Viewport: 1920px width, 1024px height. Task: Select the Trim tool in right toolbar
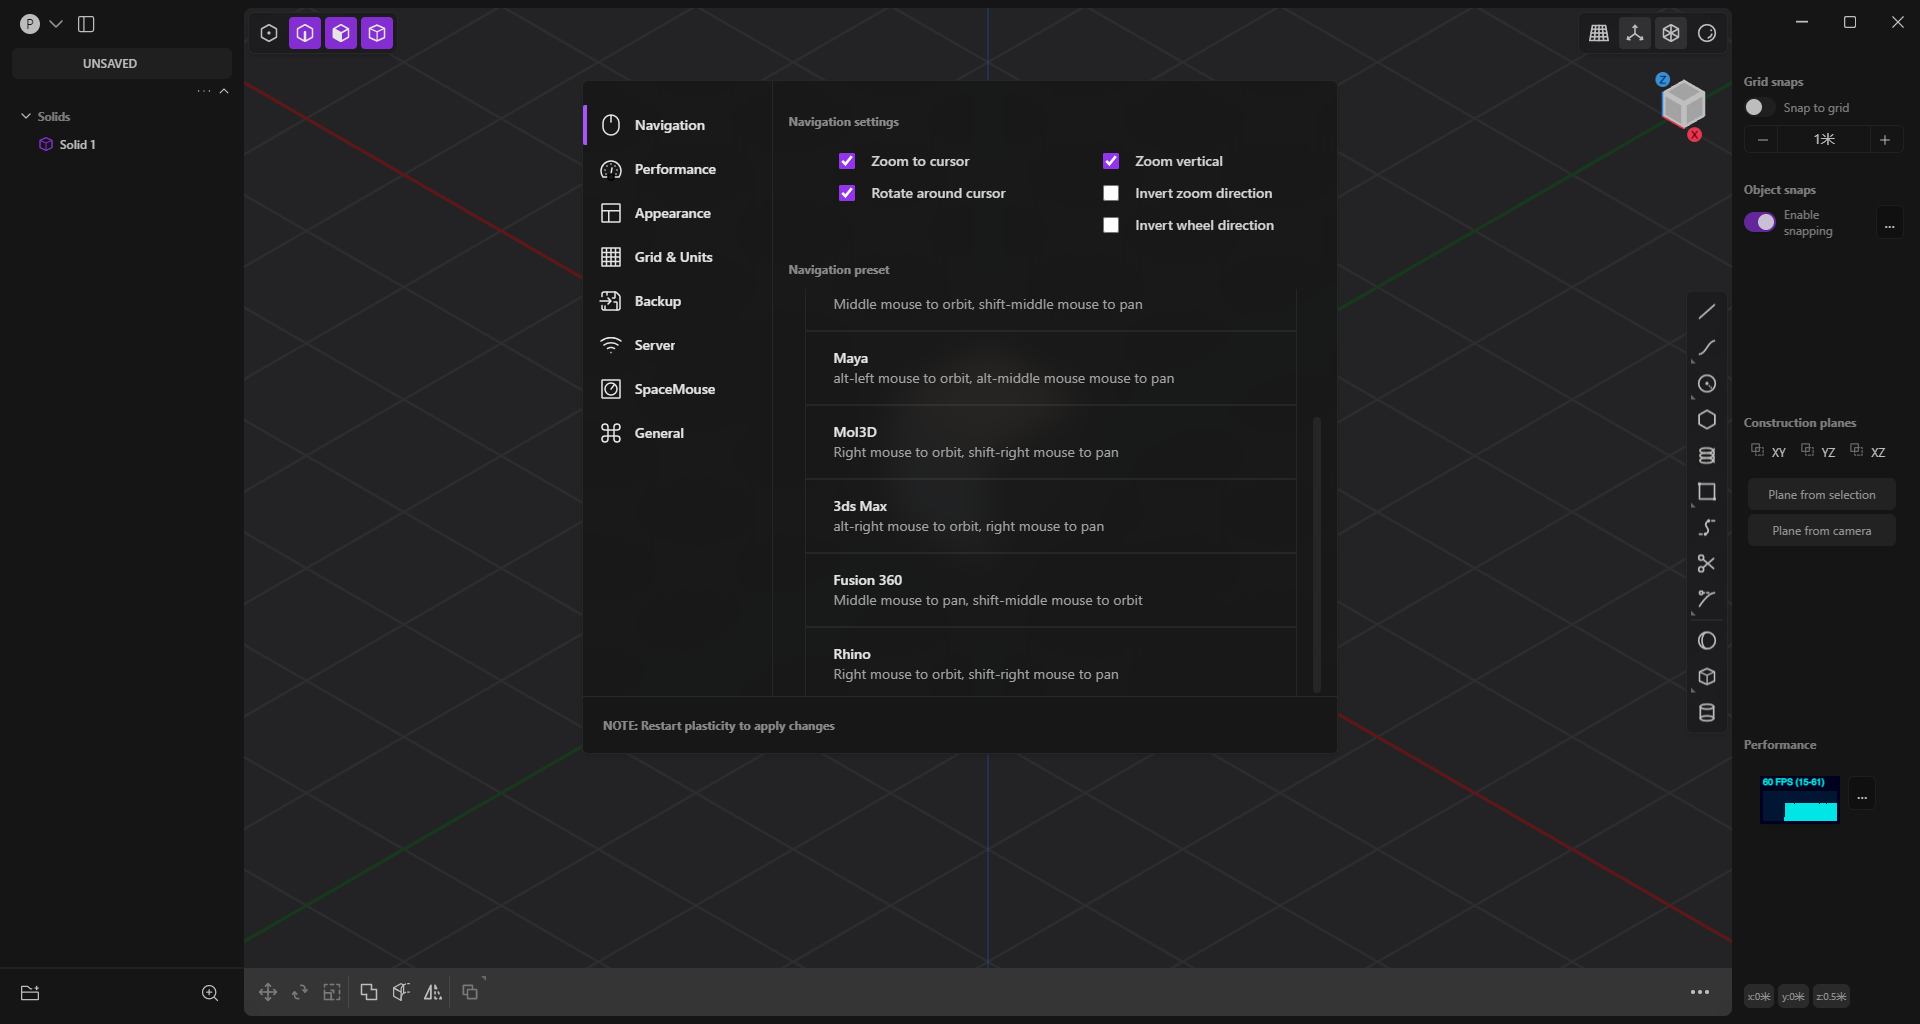click(x=1707, y=563)
